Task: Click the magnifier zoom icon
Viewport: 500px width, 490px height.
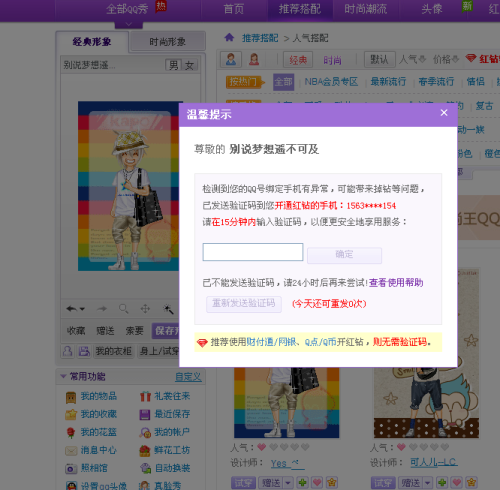Action: [x=124, y=309]
